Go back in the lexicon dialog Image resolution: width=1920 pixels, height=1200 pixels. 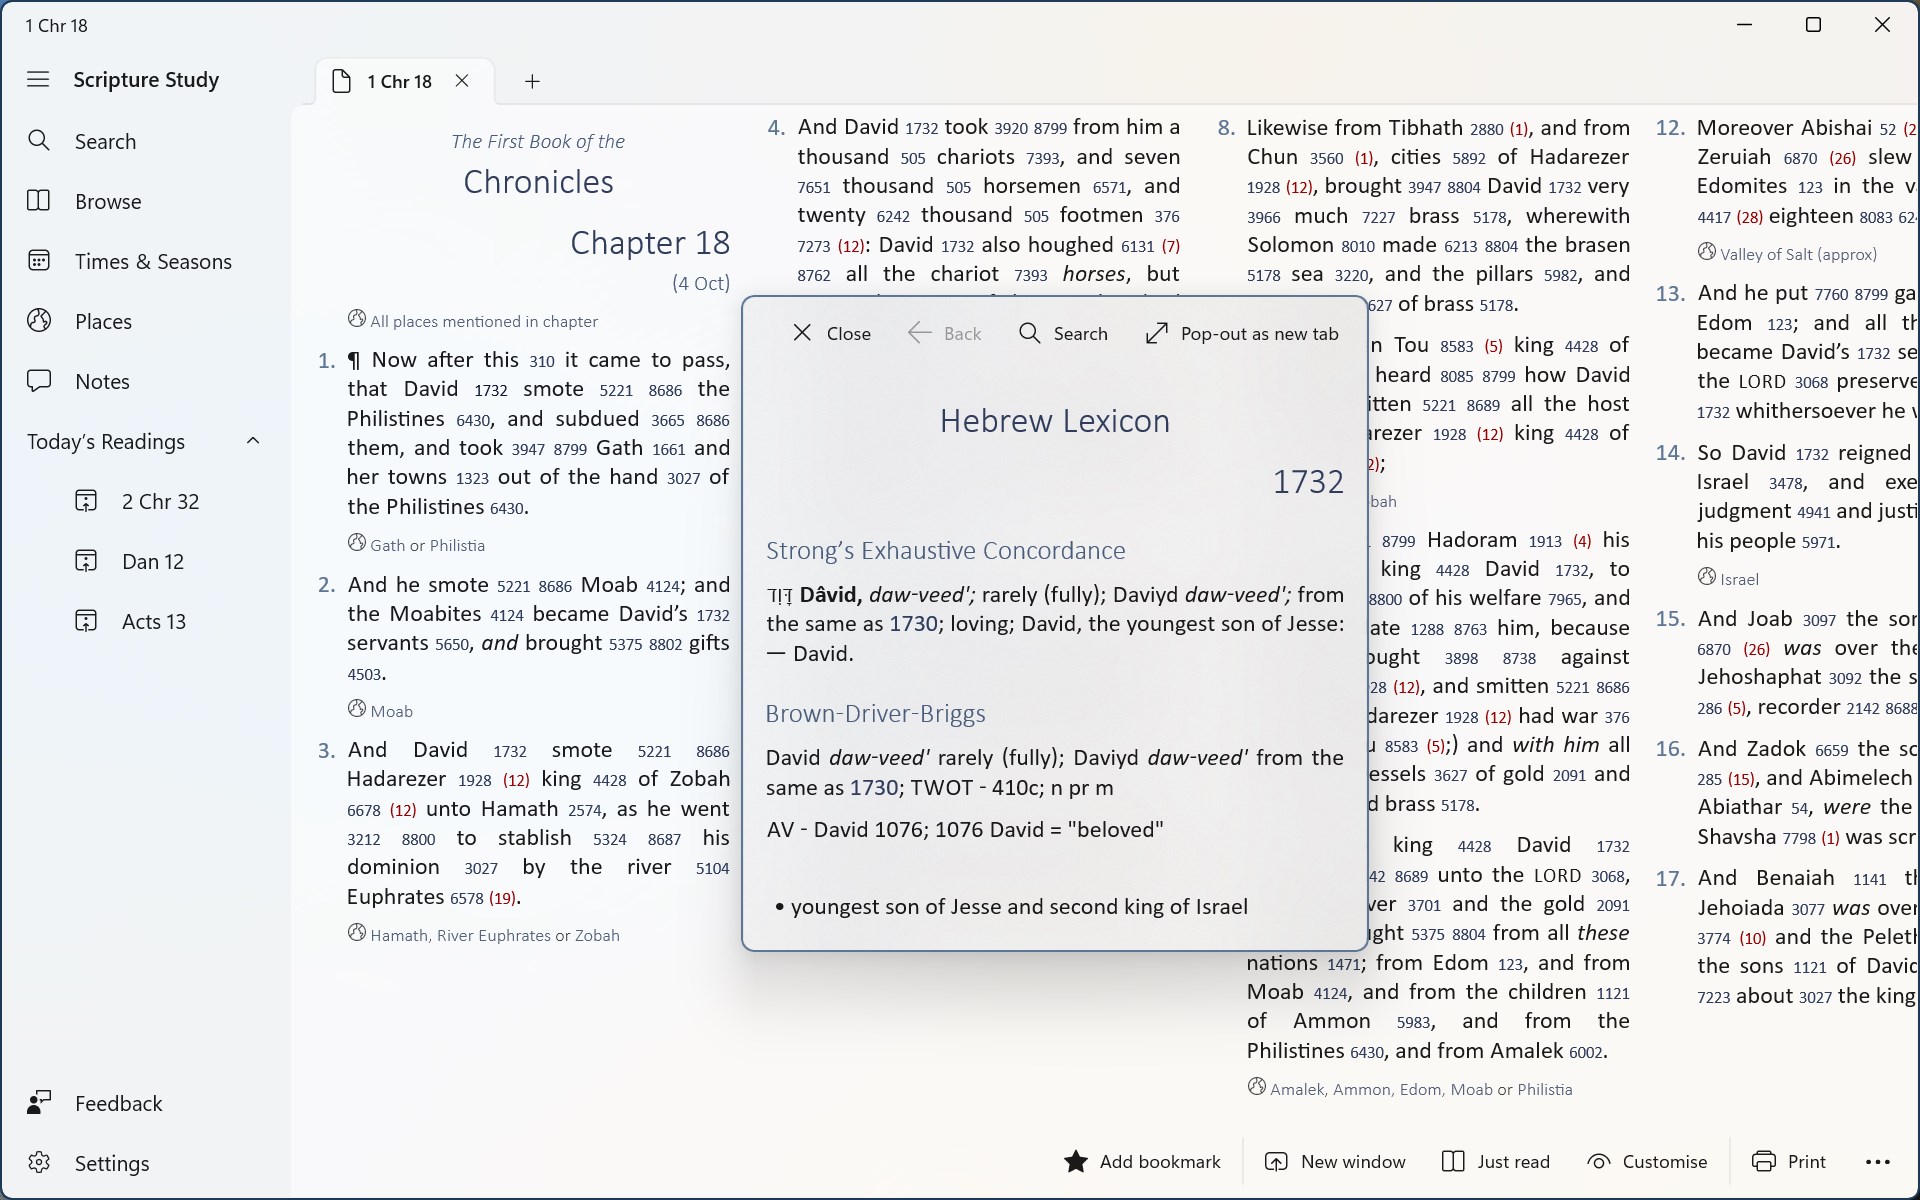coord(944,333)
